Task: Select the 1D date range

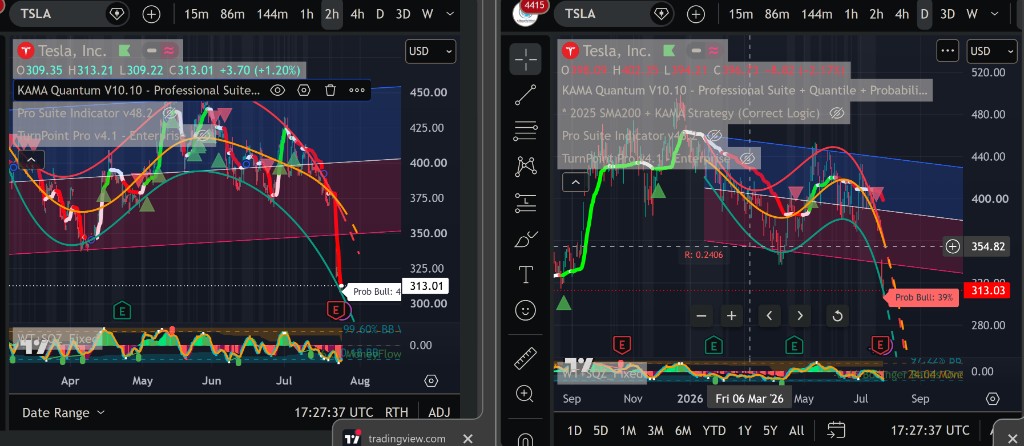Action: (574, 430)
